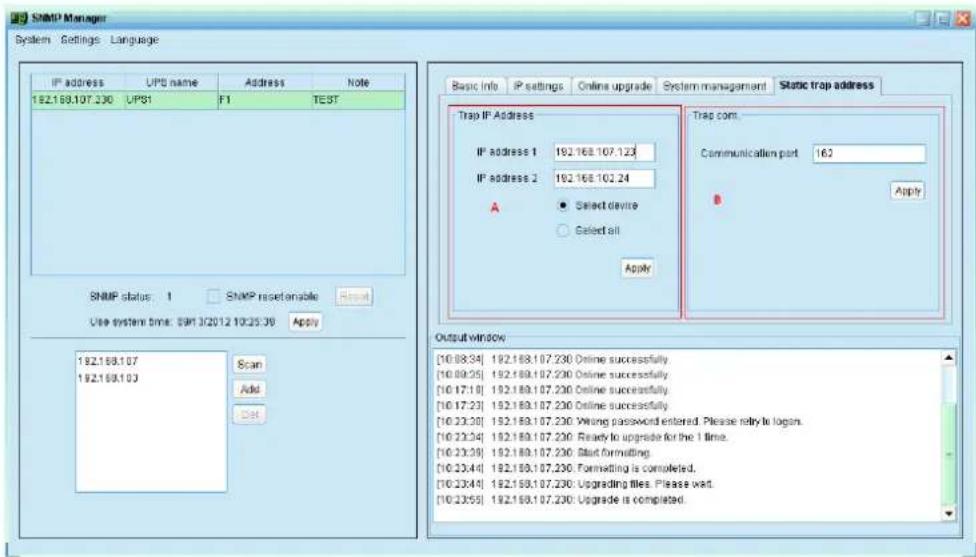Screen dimensions: 976x557
Task: Open the Settings menu
Action: [80, 40]
